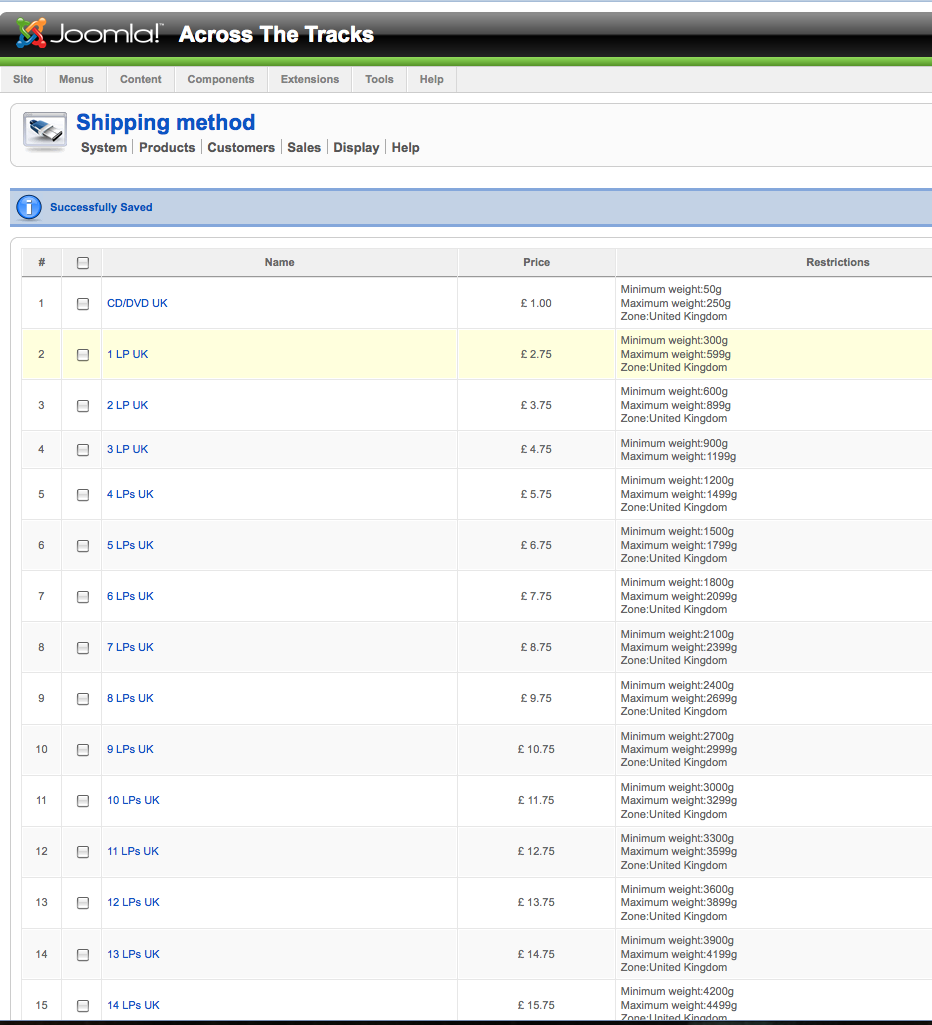Click the Shipping method page heading
Screen dimensions: 932x1025
[165, 122]
